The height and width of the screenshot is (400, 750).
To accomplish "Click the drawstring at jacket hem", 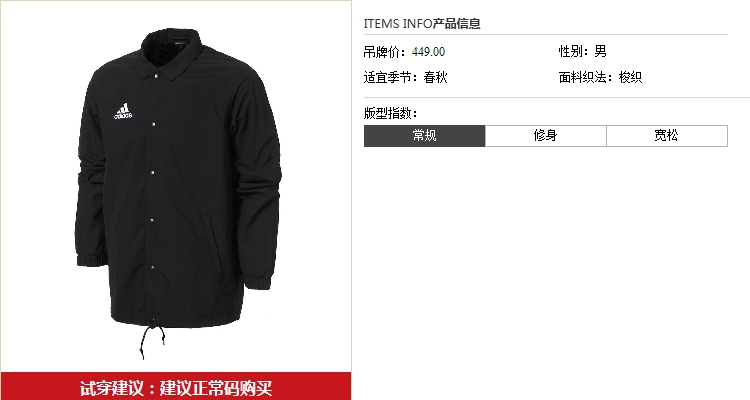I will [x=152, y=340].
